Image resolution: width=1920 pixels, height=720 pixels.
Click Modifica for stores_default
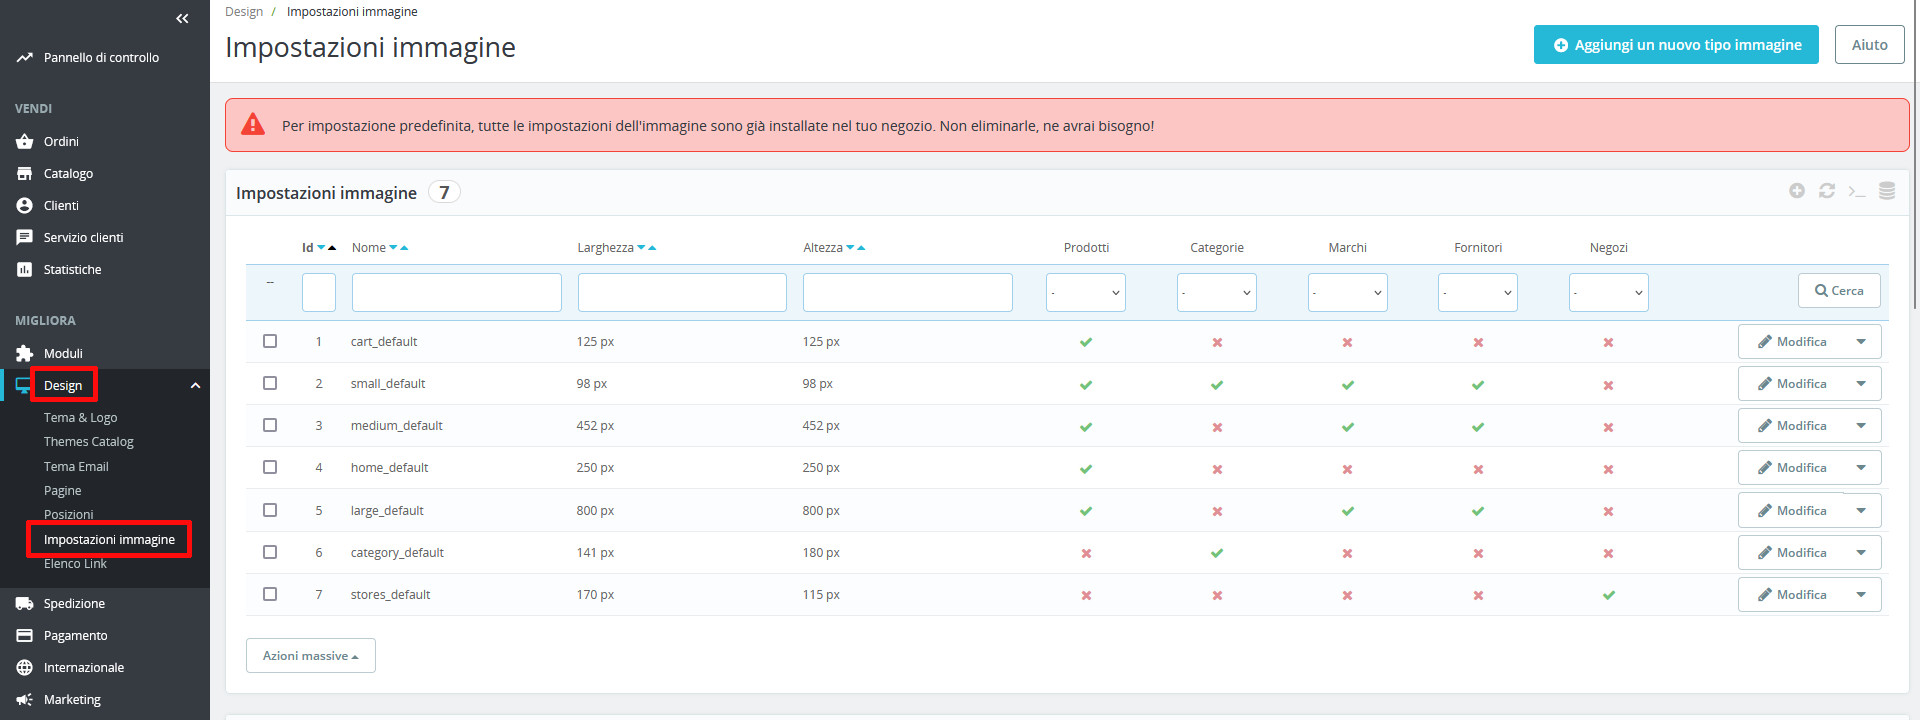(x=1792, y=595)
